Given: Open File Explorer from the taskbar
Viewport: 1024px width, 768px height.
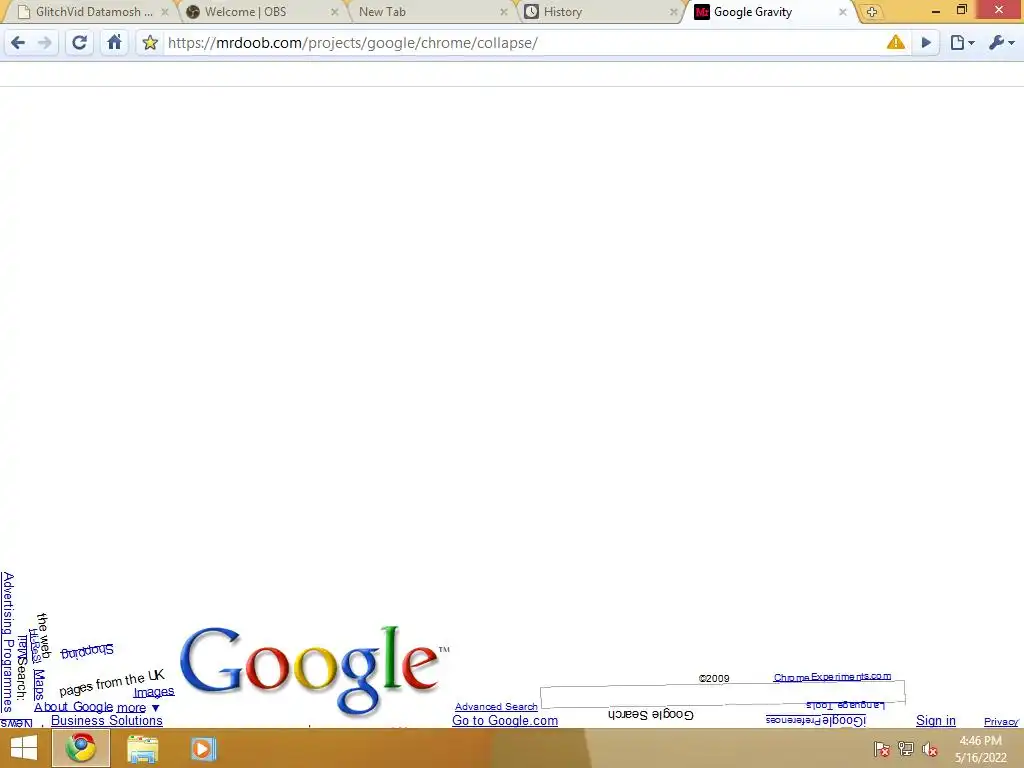Looking at the screenshot, I should coord(142,749).
